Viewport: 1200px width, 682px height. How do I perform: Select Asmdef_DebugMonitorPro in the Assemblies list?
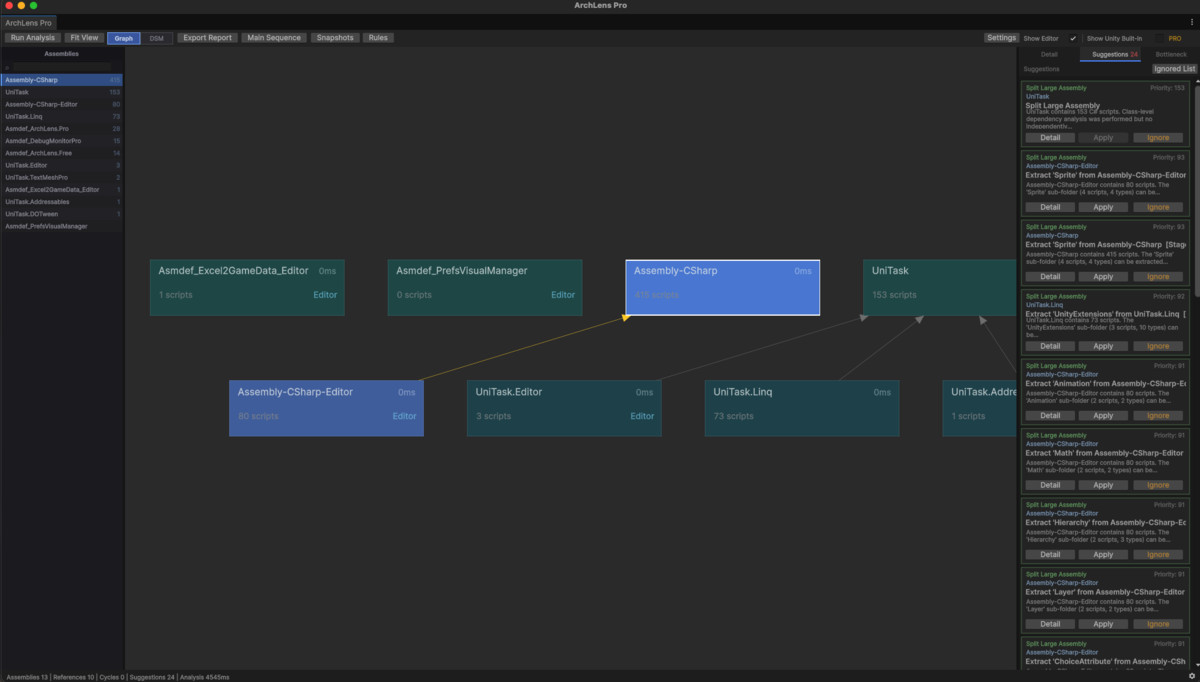pyautogui.click(x=62, y=141)
